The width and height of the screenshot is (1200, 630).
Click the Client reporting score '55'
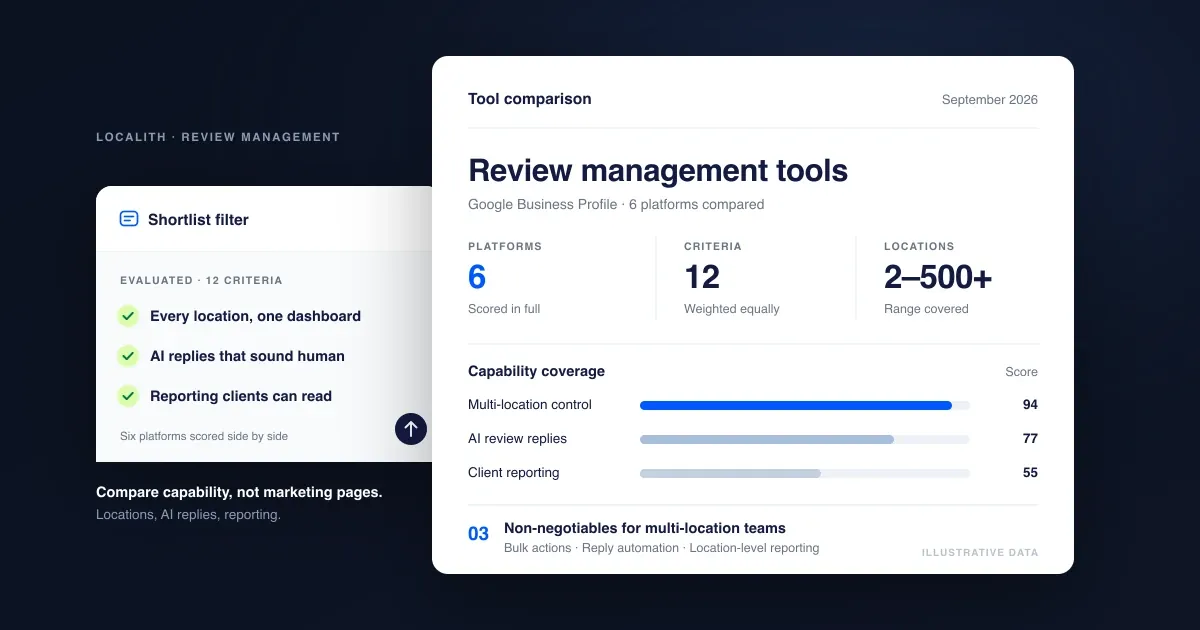(1030, 473)
